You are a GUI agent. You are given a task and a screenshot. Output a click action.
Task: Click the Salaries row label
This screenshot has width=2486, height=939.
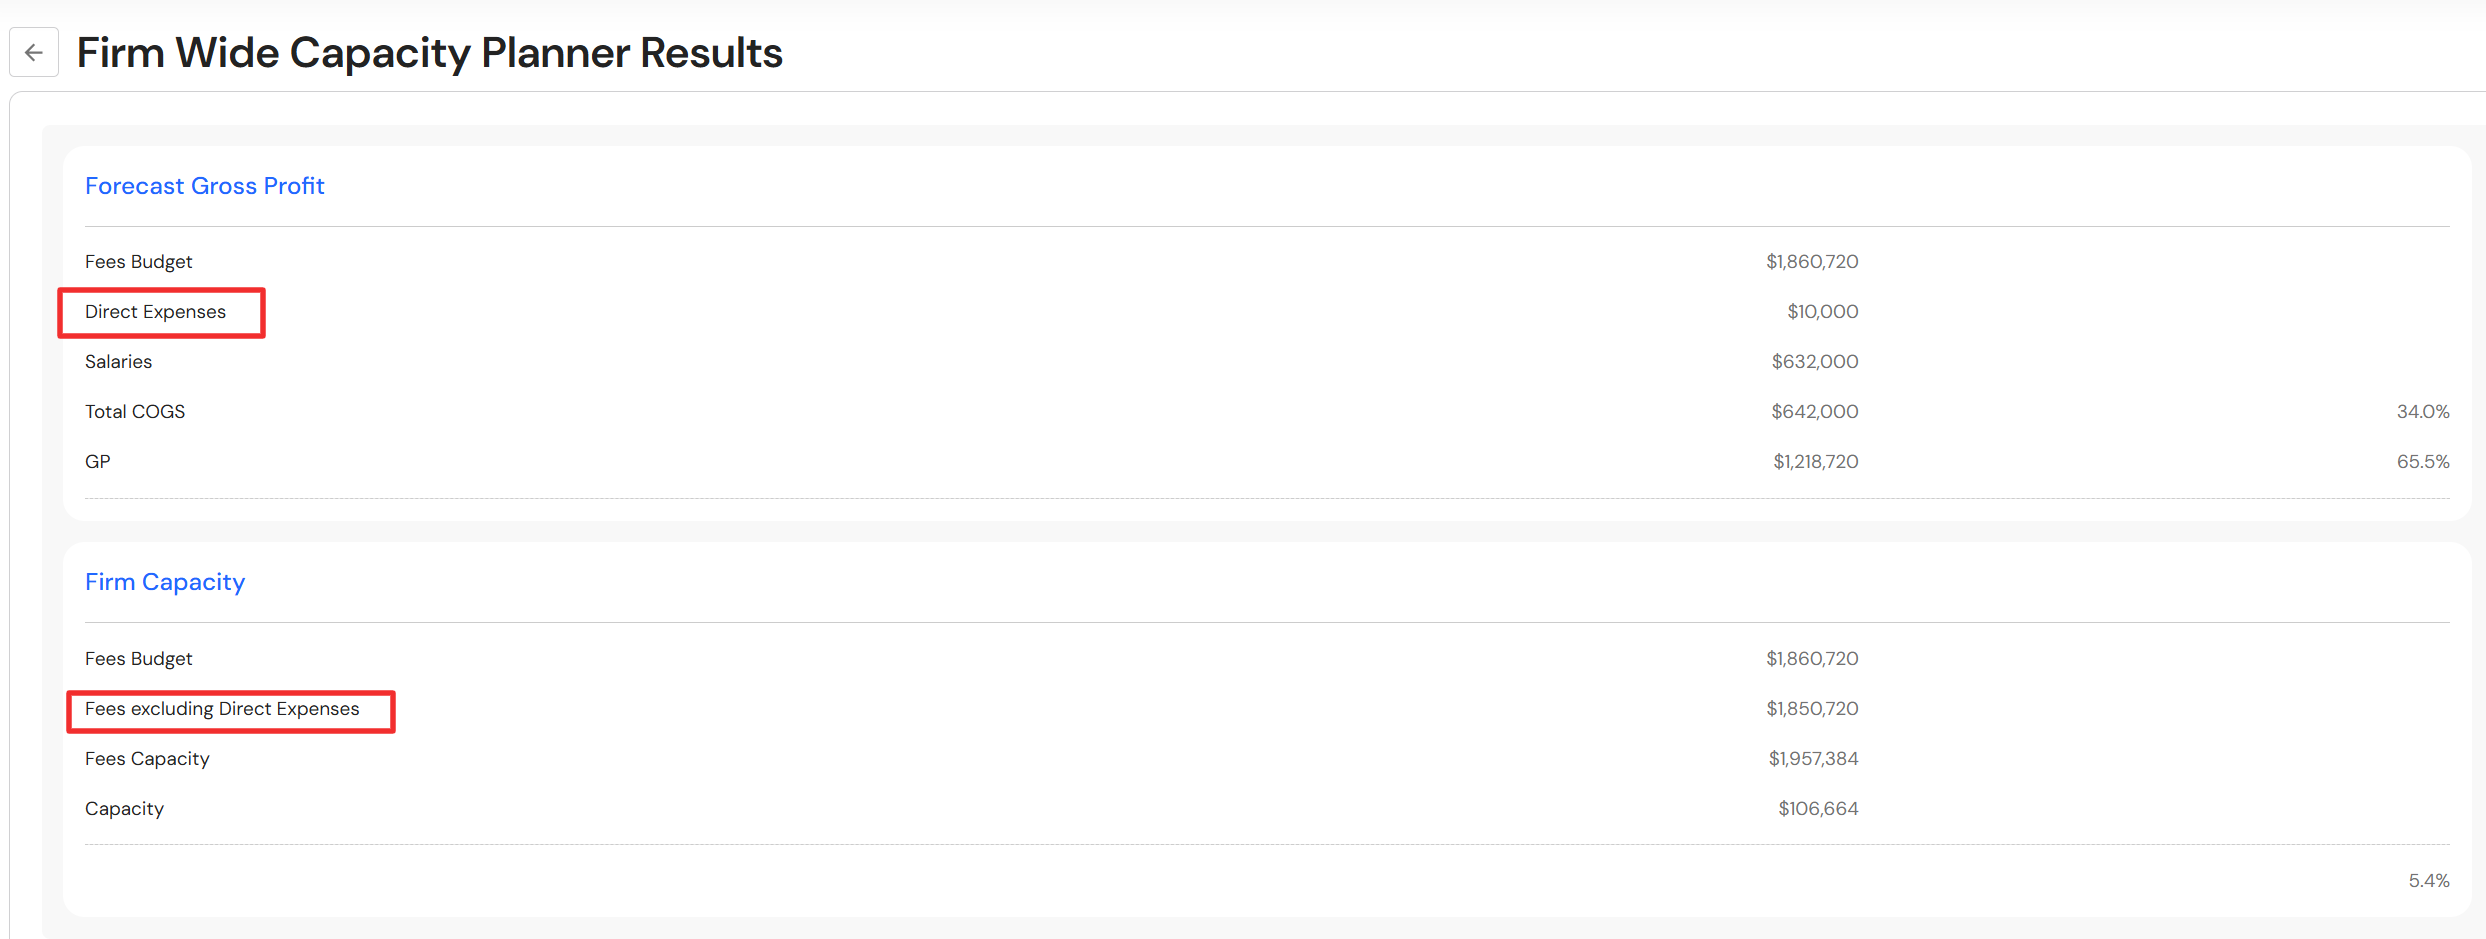pos(118,362)
